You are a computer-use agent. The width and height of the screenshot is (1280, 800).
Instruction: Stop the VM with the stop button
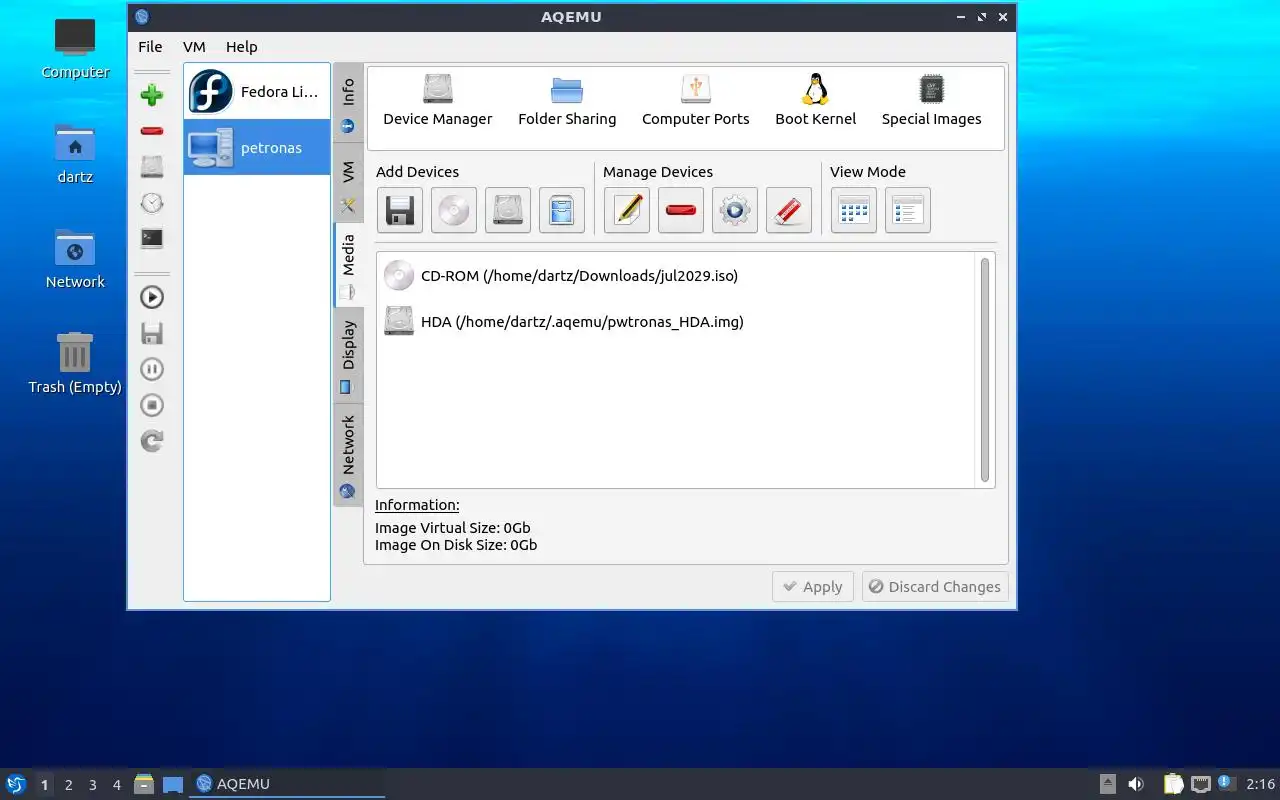(x=152, y=405)
